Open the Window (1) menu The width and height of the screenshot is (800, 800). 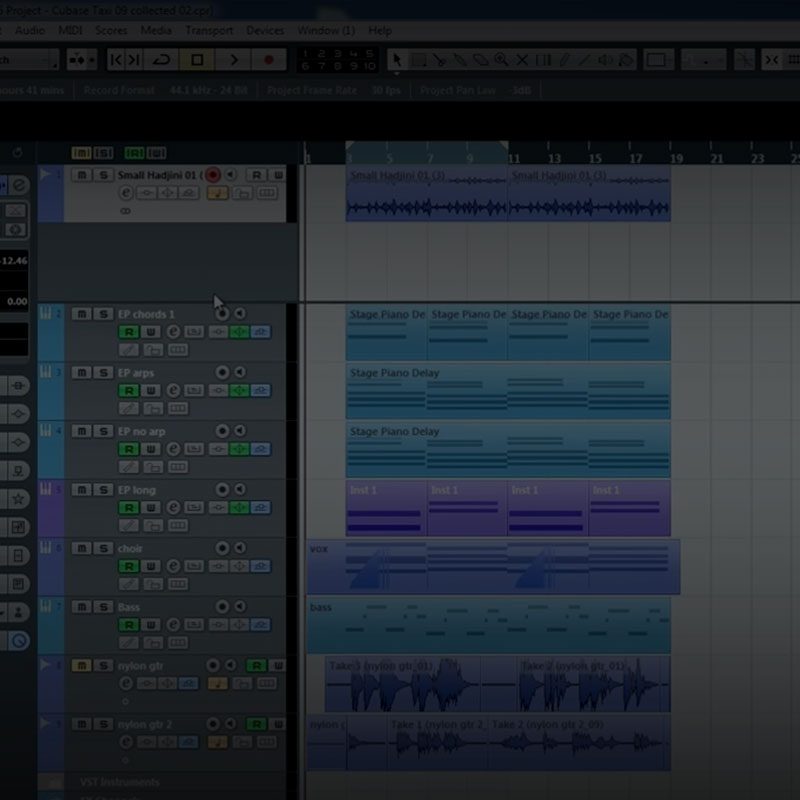(326, 31)
